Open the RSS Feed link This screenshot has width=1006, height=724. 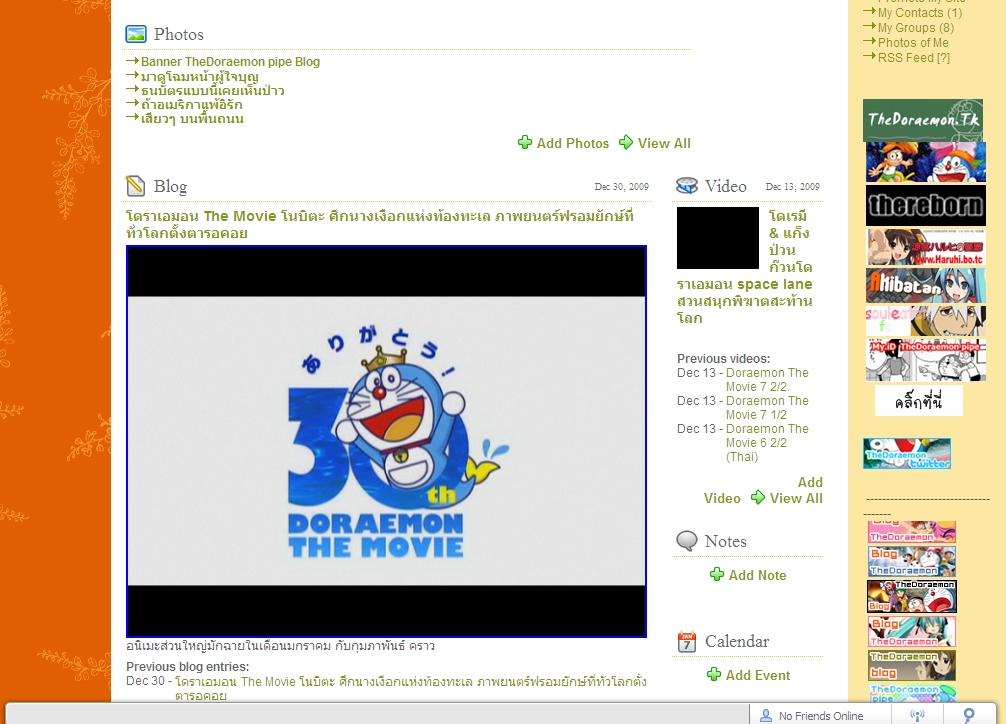(x=914, y=58)
